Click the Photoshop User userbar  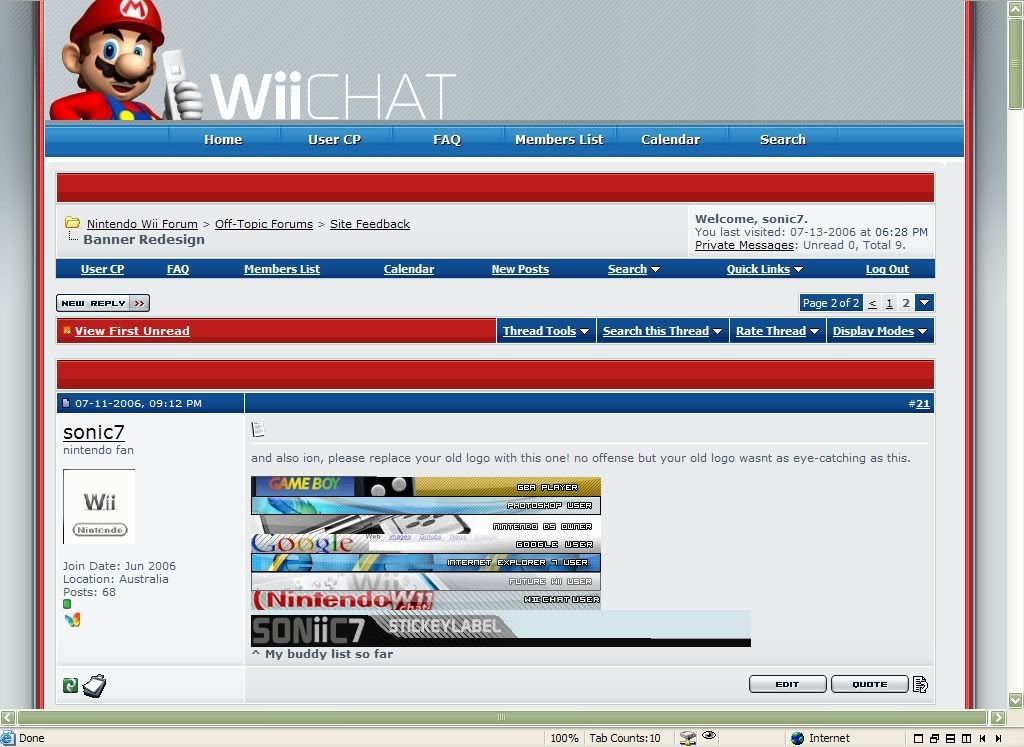click(426, 505)
